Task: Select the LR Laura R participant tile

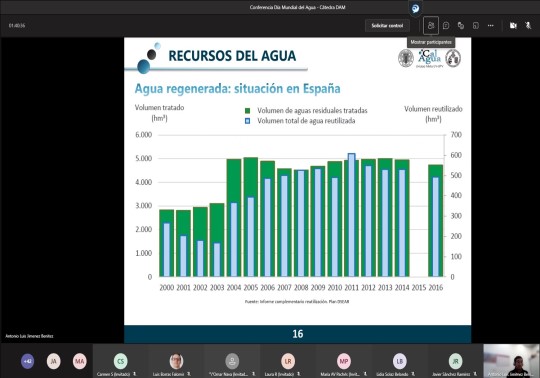Action: tap(288, 361)
